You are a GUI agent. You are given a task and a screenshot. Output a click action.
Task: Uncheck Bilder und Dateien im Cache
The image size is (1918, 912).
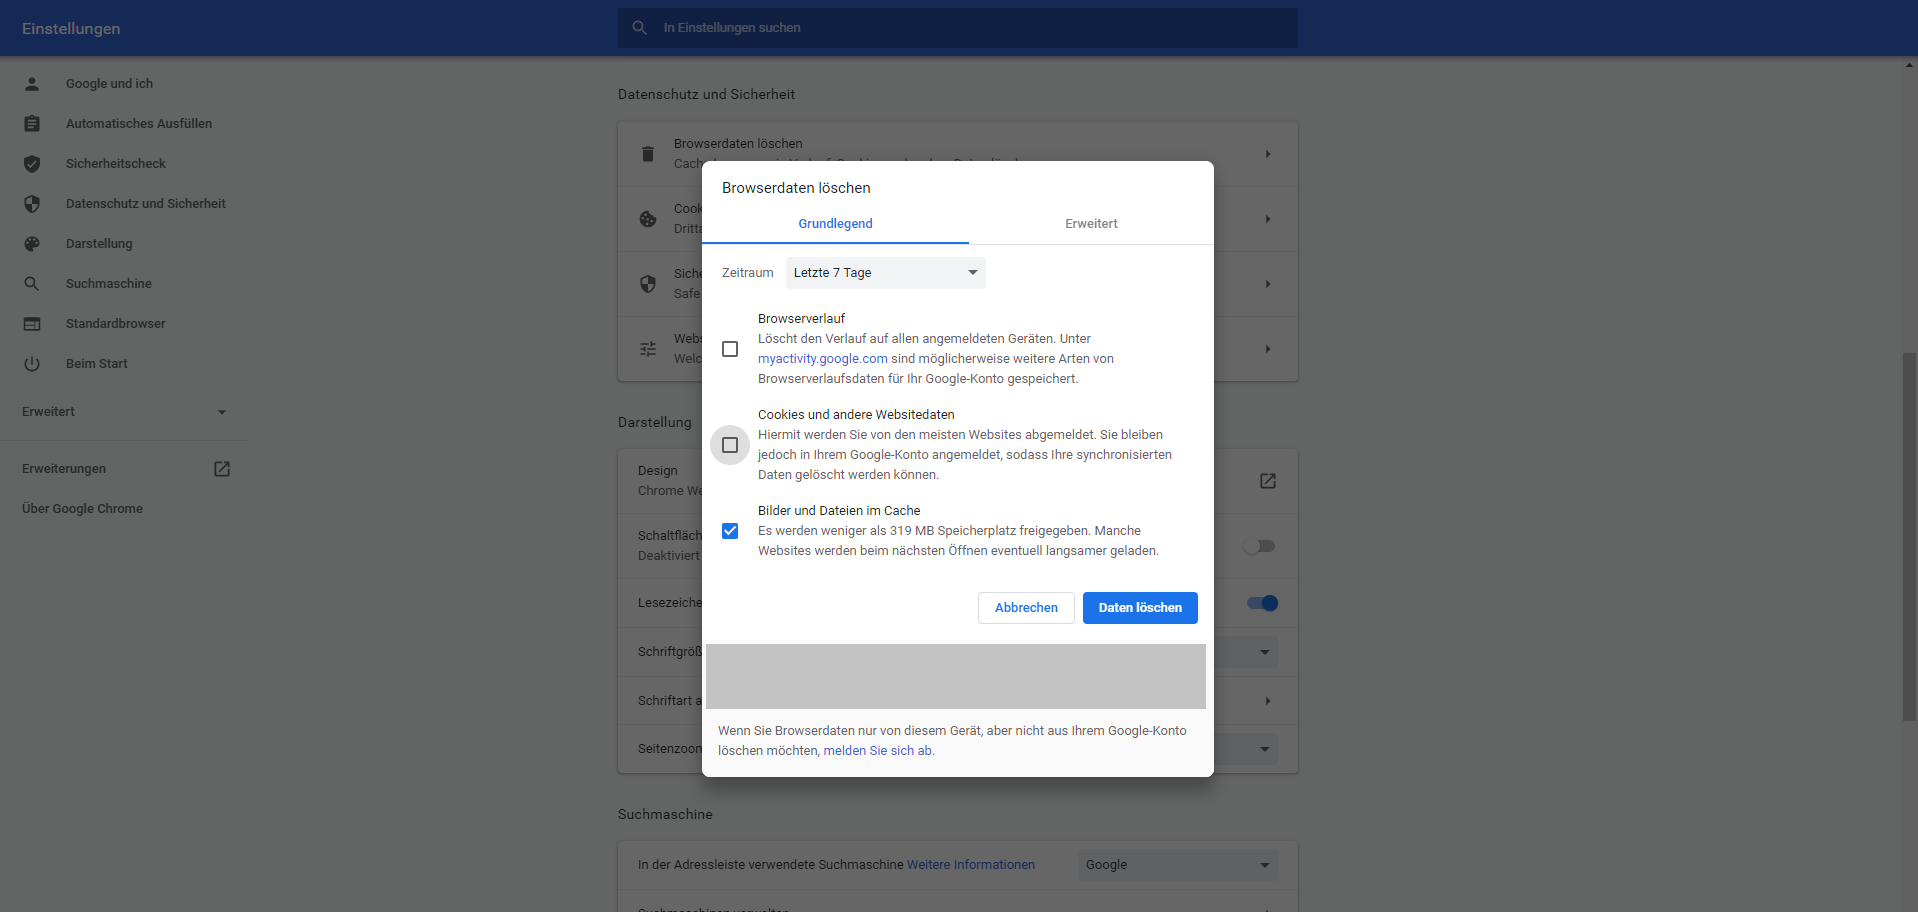click(x=730, y=531)
